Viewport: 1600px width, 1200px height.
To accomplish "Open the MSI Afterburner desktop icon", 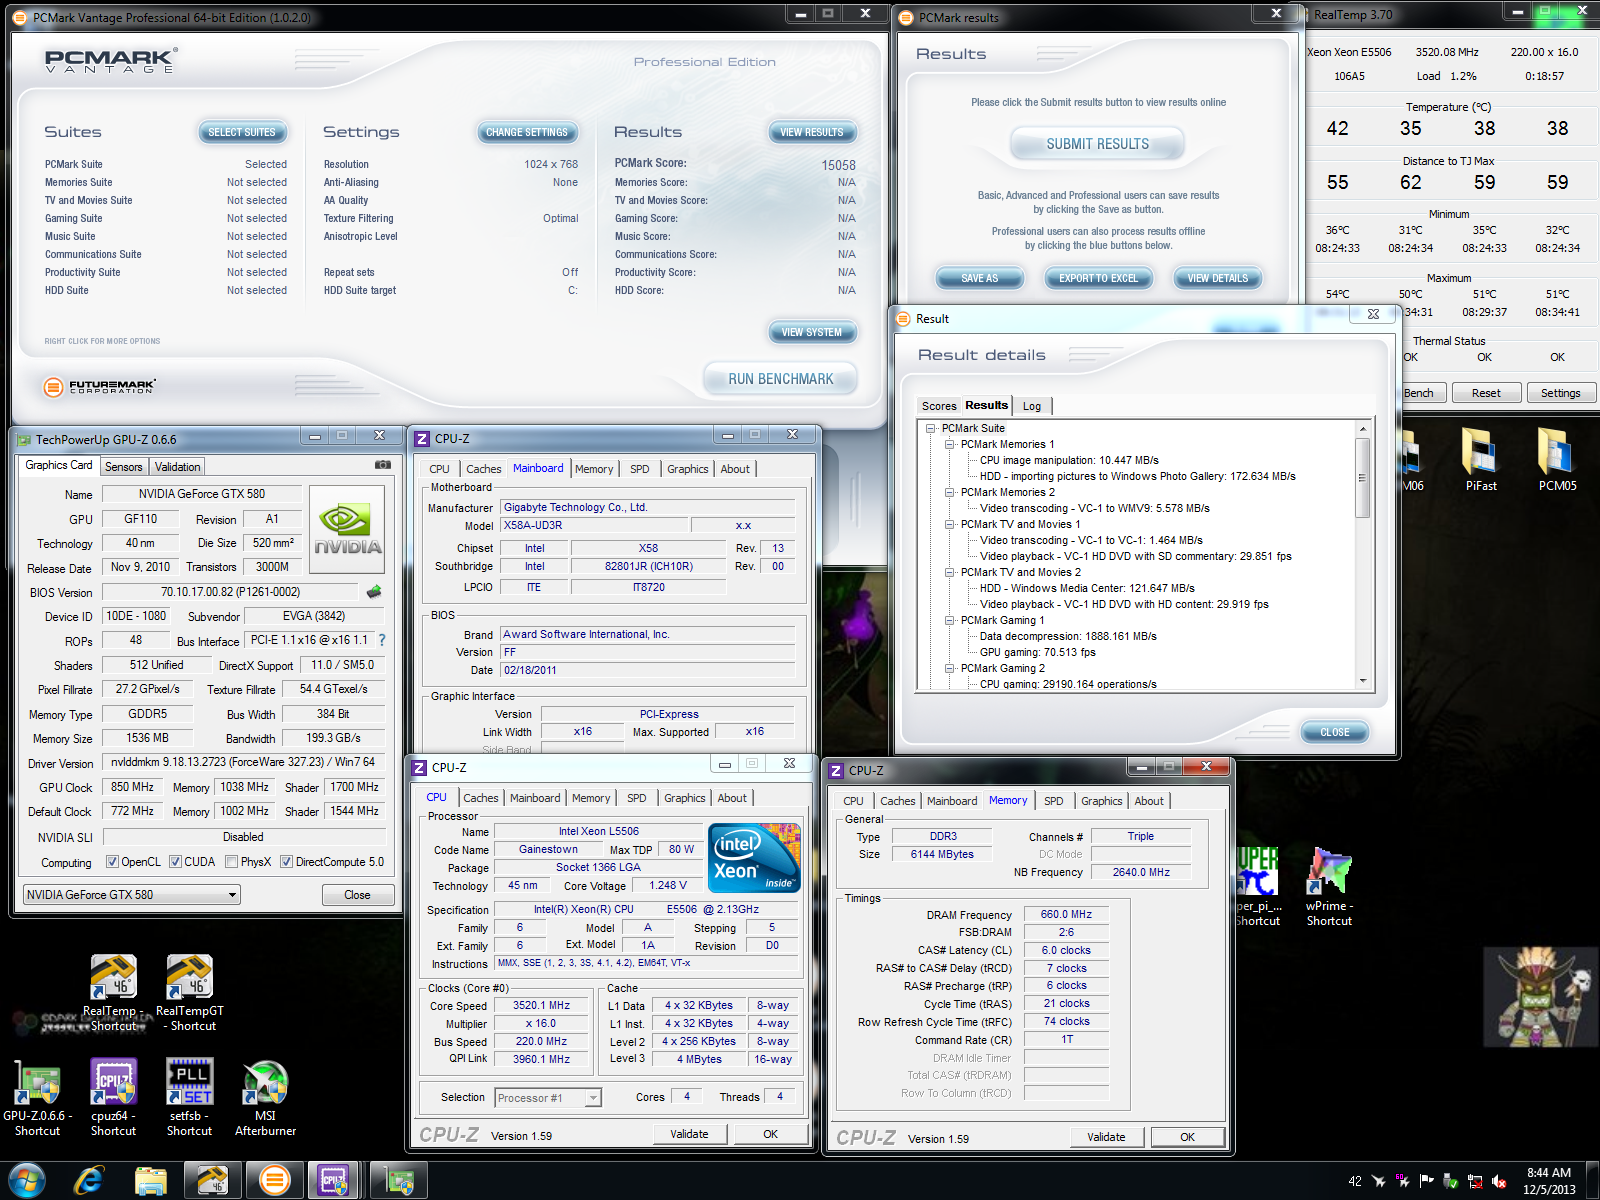I will click(x=265, y=1098).
